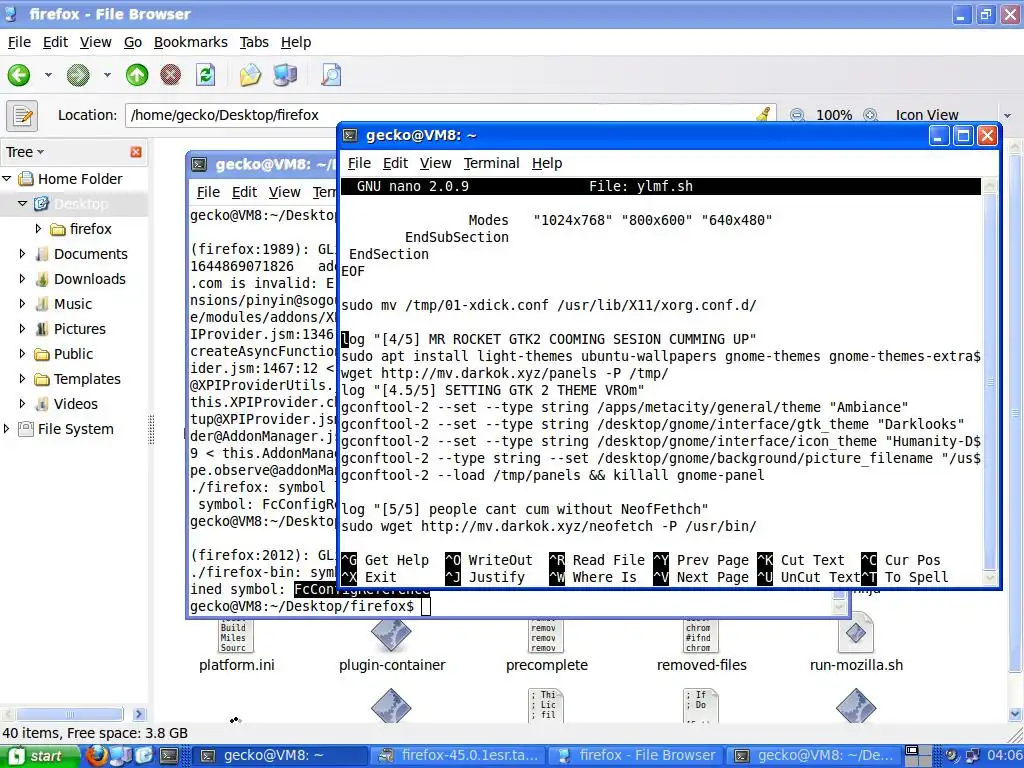Open File Browser's Bookmarks menu

(191, 42)
